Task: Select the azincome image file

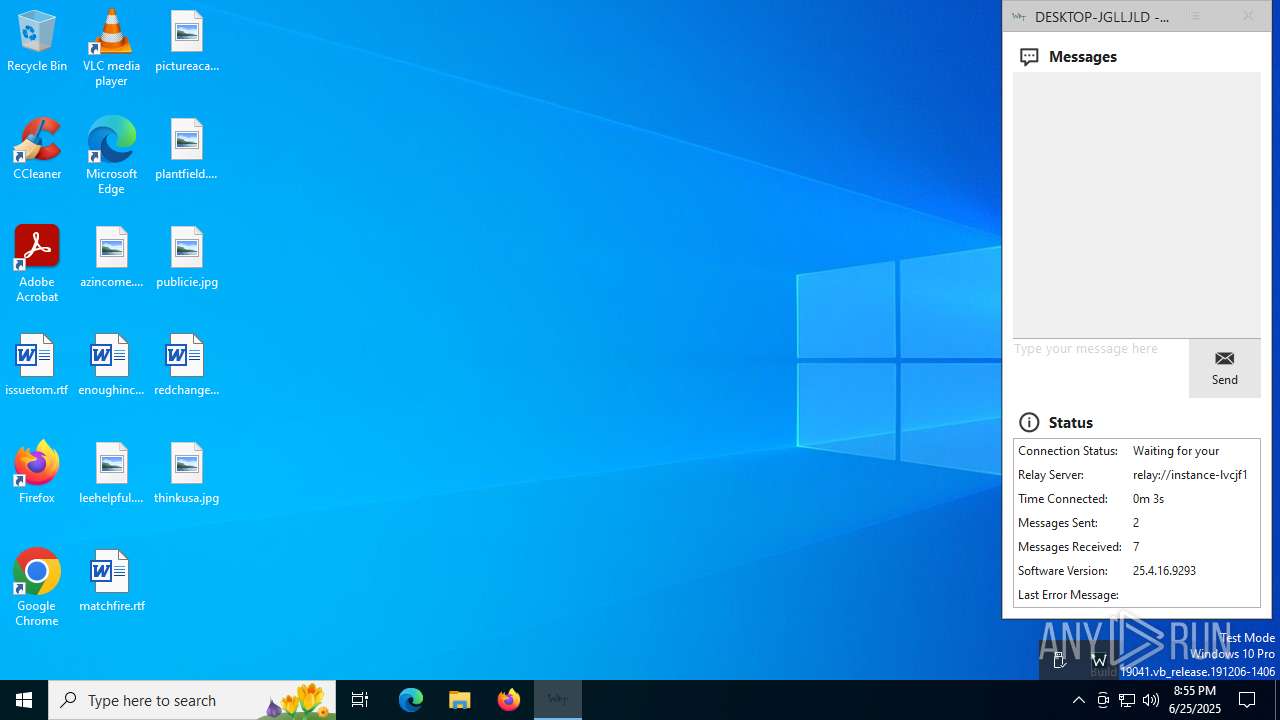Action: coord(111,258)
